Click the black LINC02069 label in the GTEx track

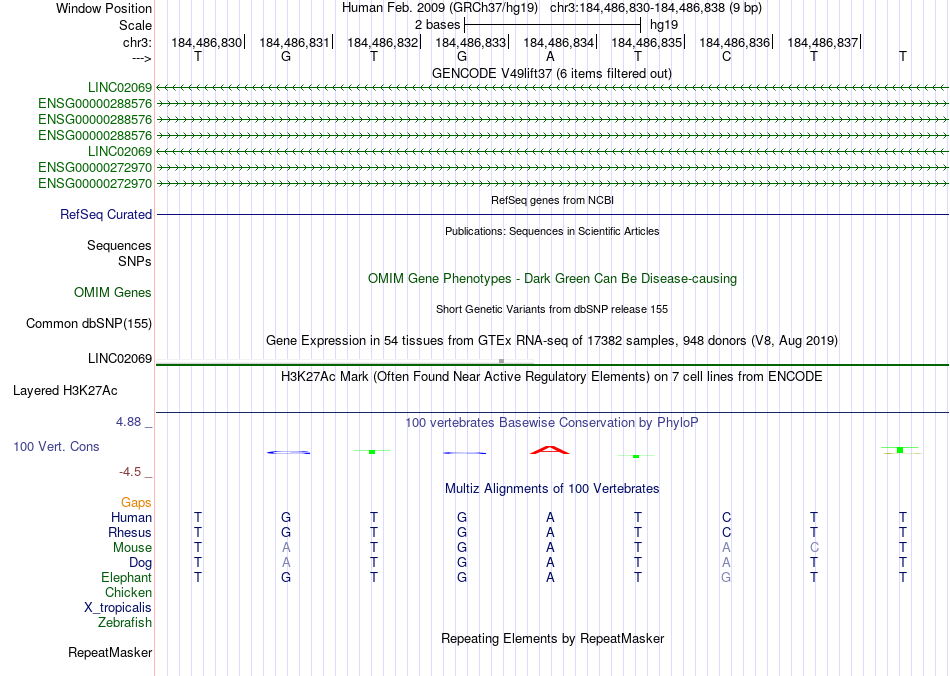click(x=120, y=359)
